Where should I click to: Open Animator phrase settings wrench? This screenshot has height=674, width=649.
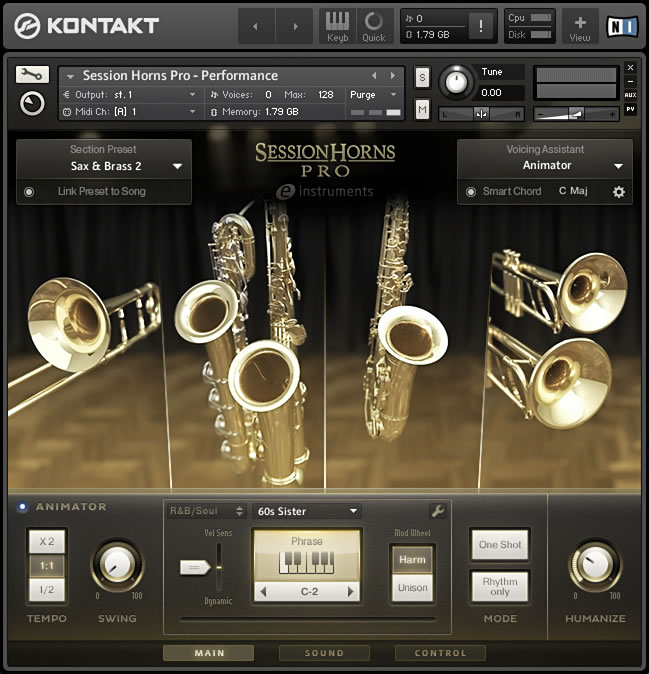(438, 511)
